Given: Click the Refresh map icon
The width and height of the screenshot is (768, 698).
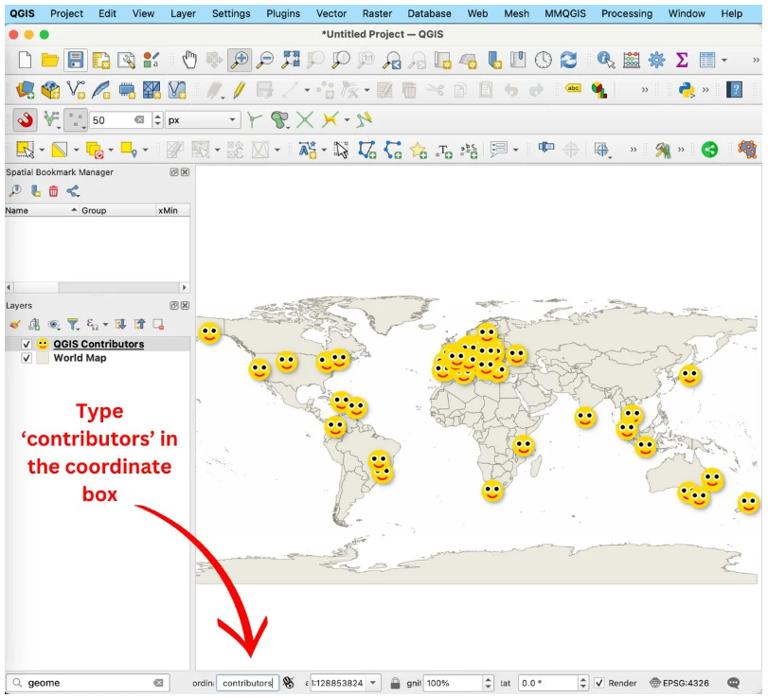Looking at the screenshot, I should 568,60.
